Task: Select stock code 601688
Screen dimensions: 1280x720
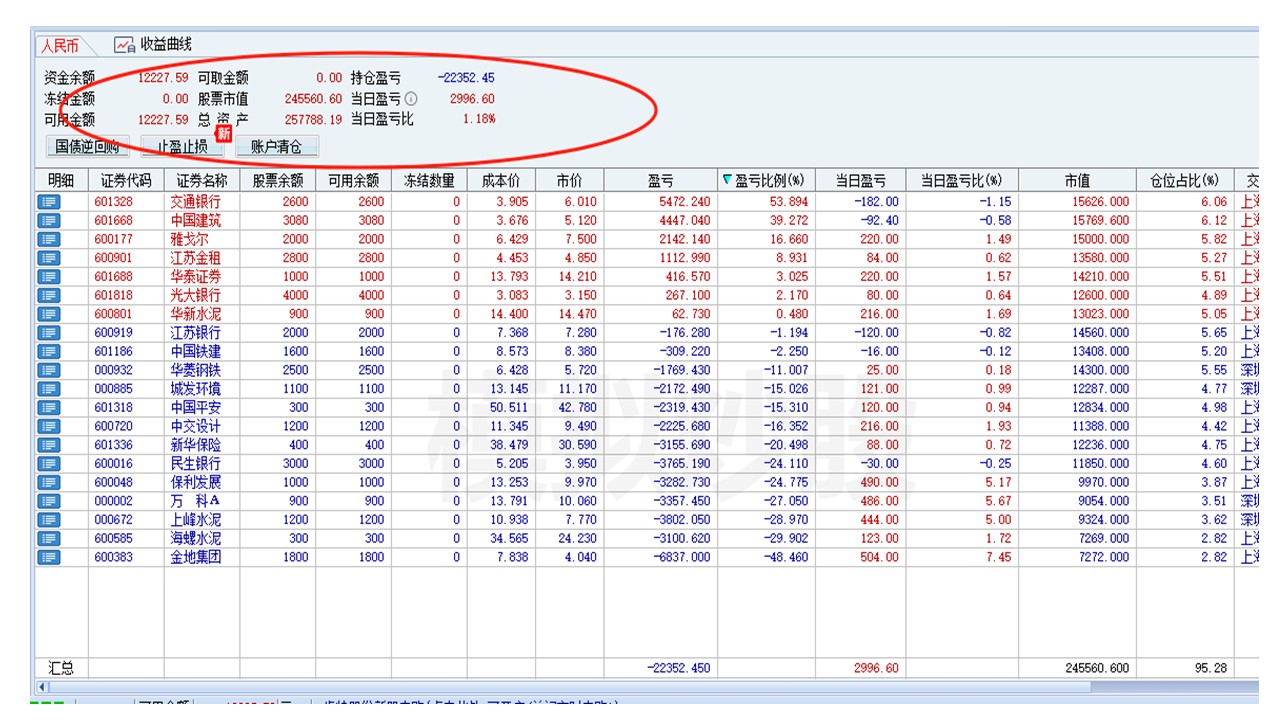Action: point(114,277)
